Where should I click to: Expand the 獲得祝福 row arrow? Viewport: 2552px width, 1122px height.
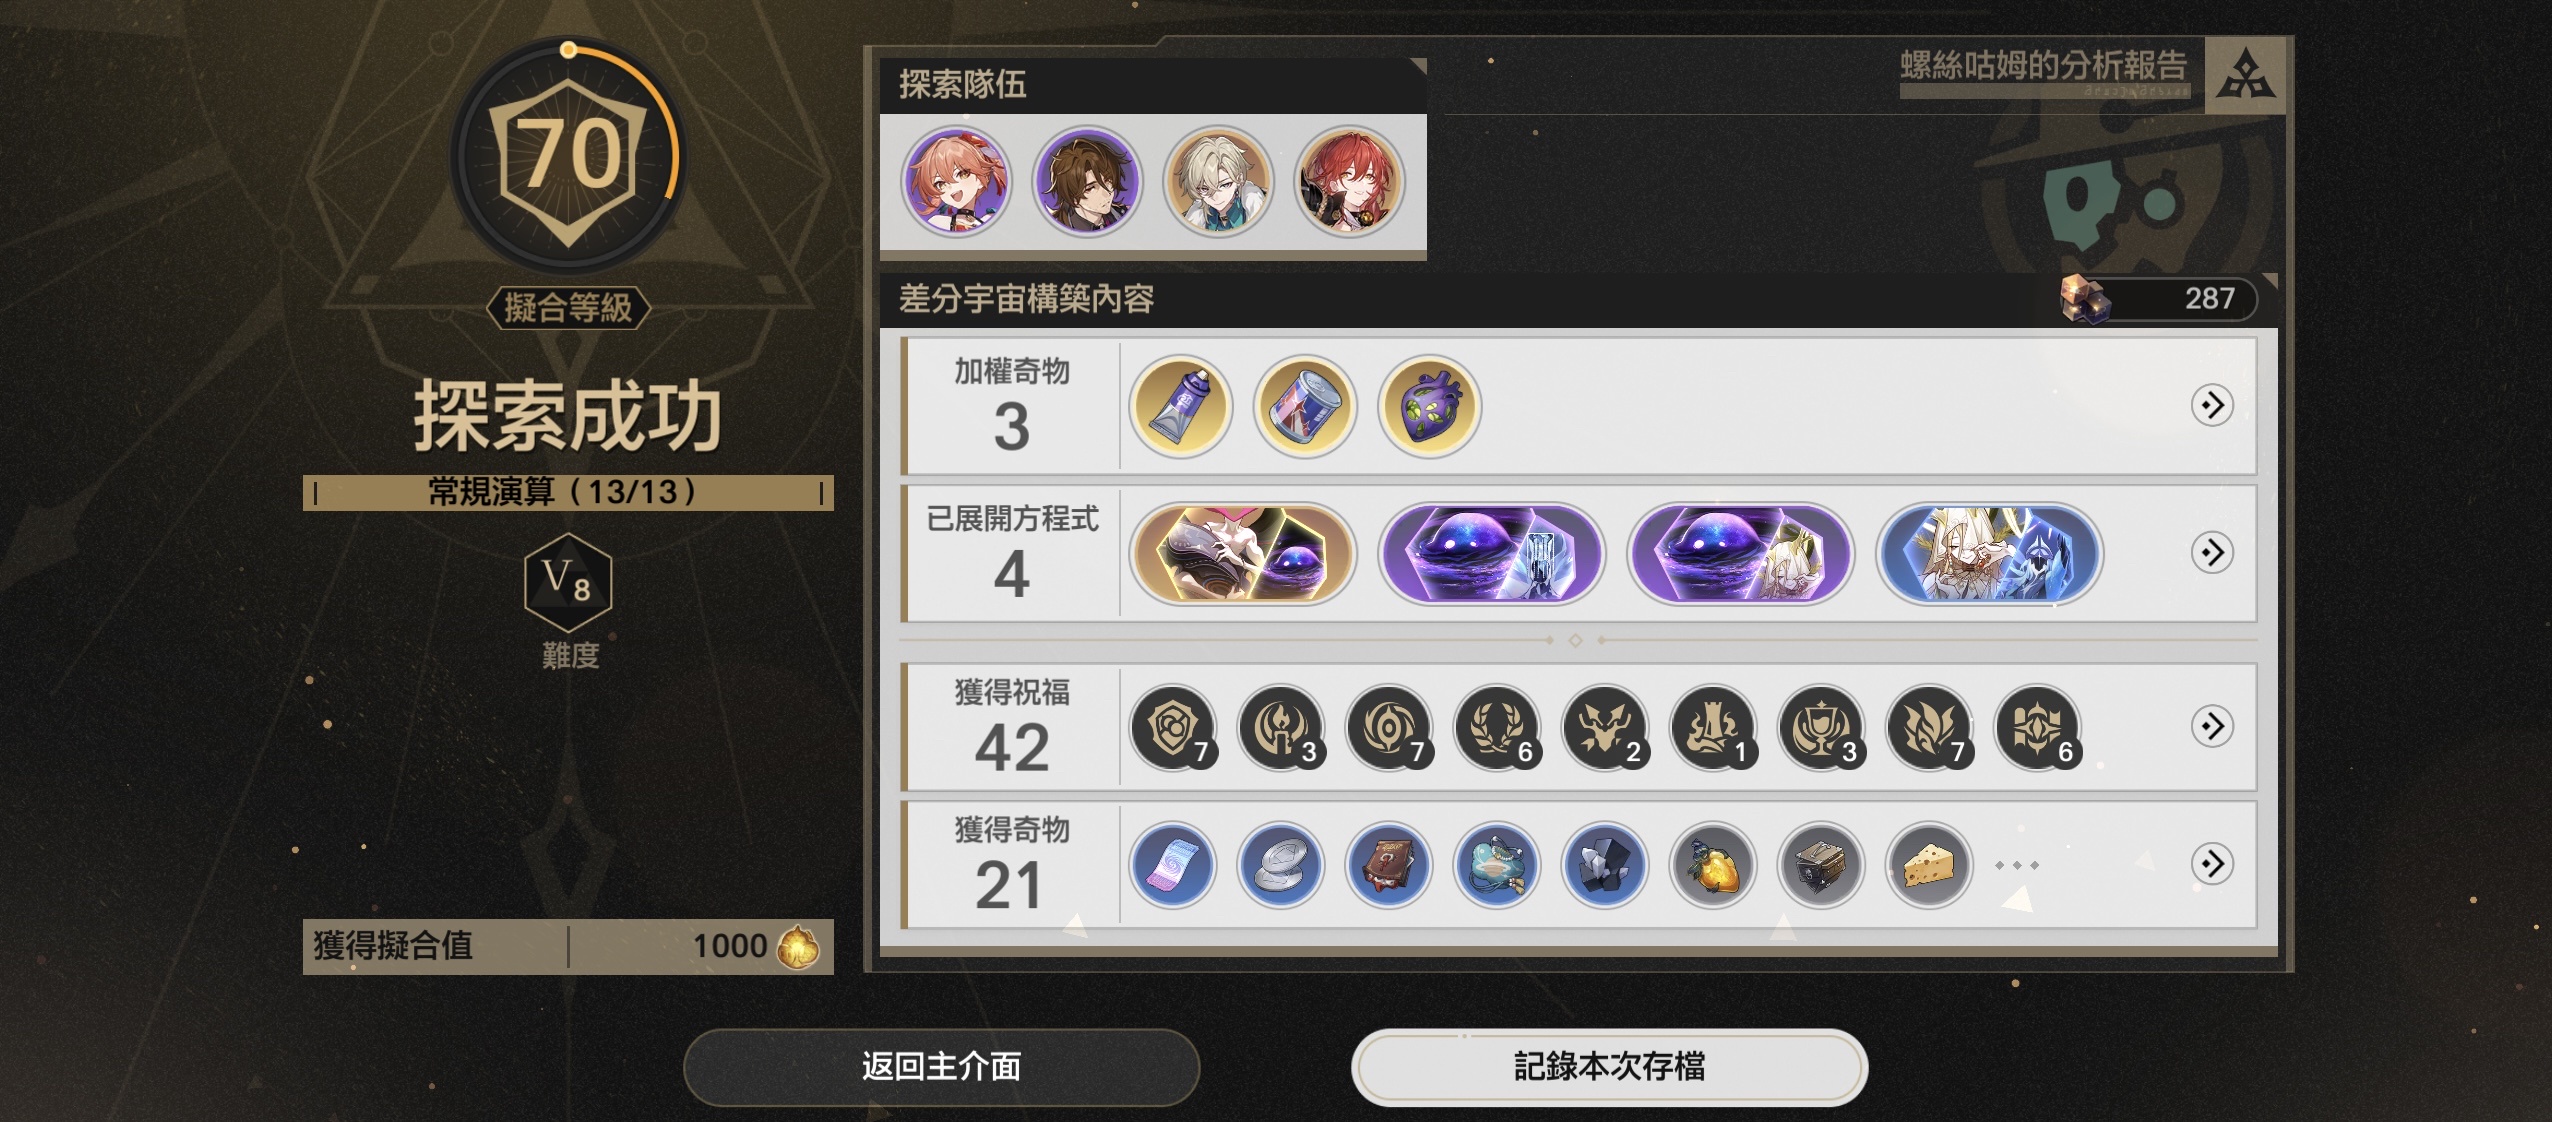[x=2212, y=726]
